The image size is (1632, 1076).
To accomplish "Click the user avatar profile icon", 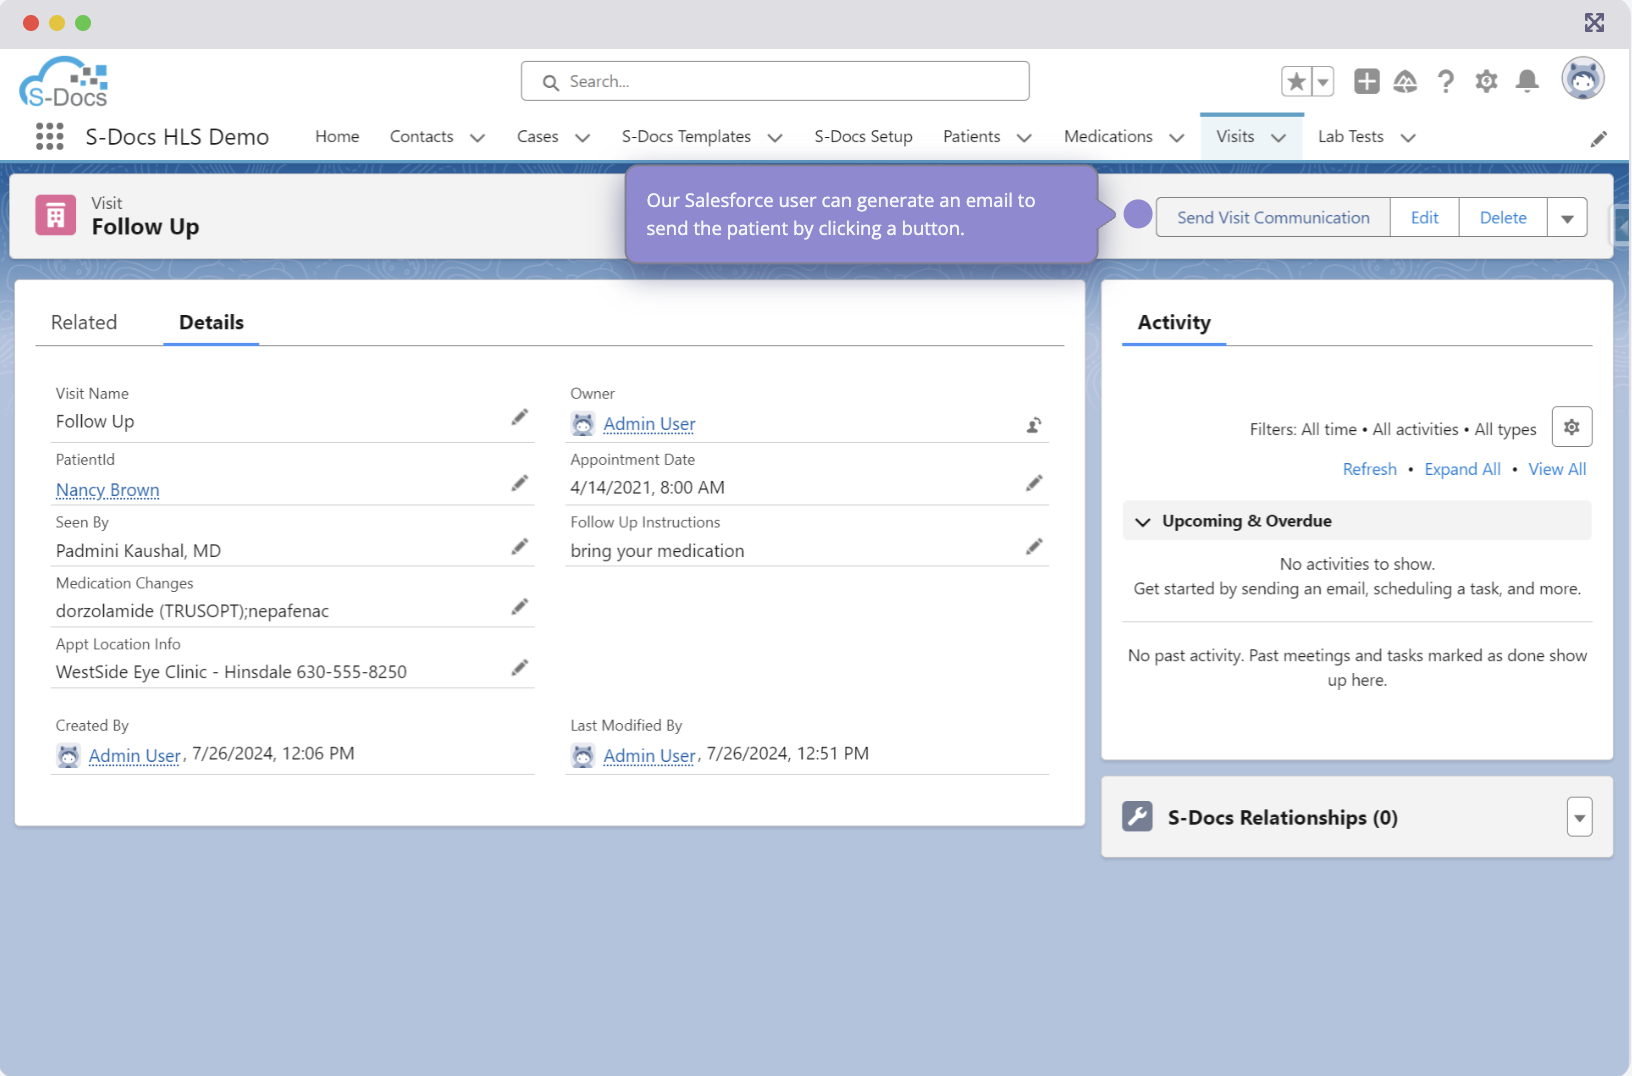I will tap(1583, 79).
